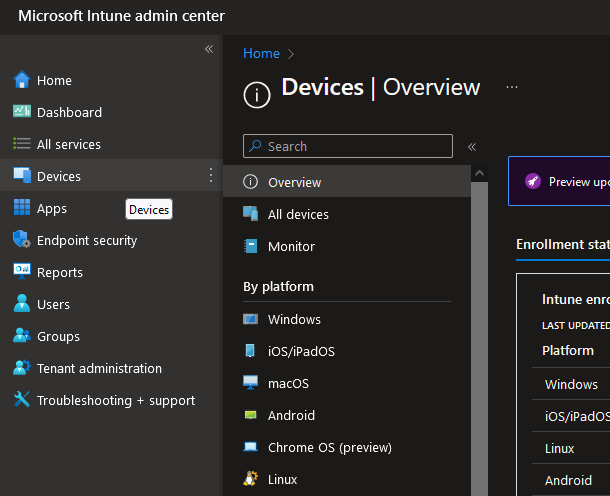Click the Android row in Platform table

point(571,480)
